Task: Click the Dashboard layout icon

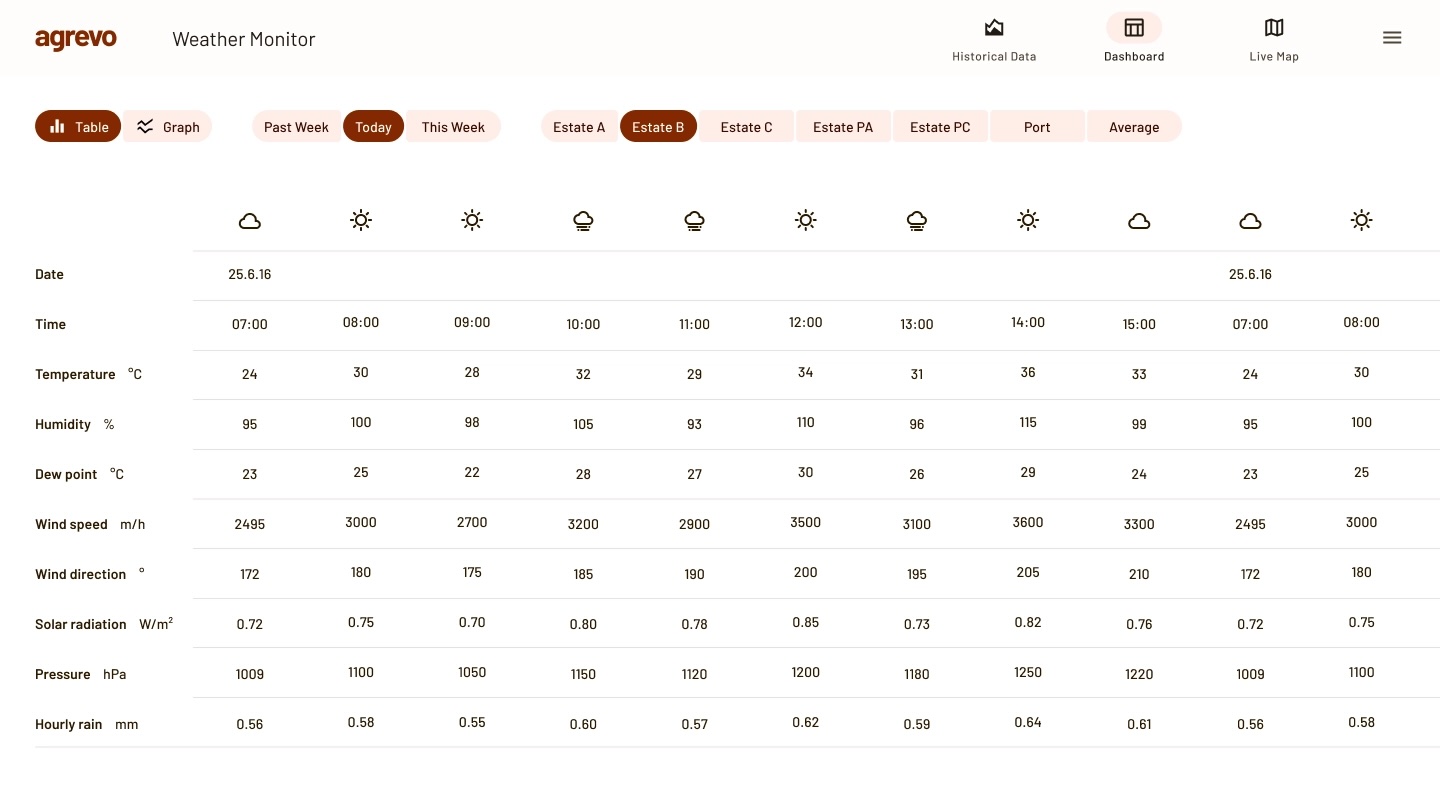Action: tap(1133, 28)
